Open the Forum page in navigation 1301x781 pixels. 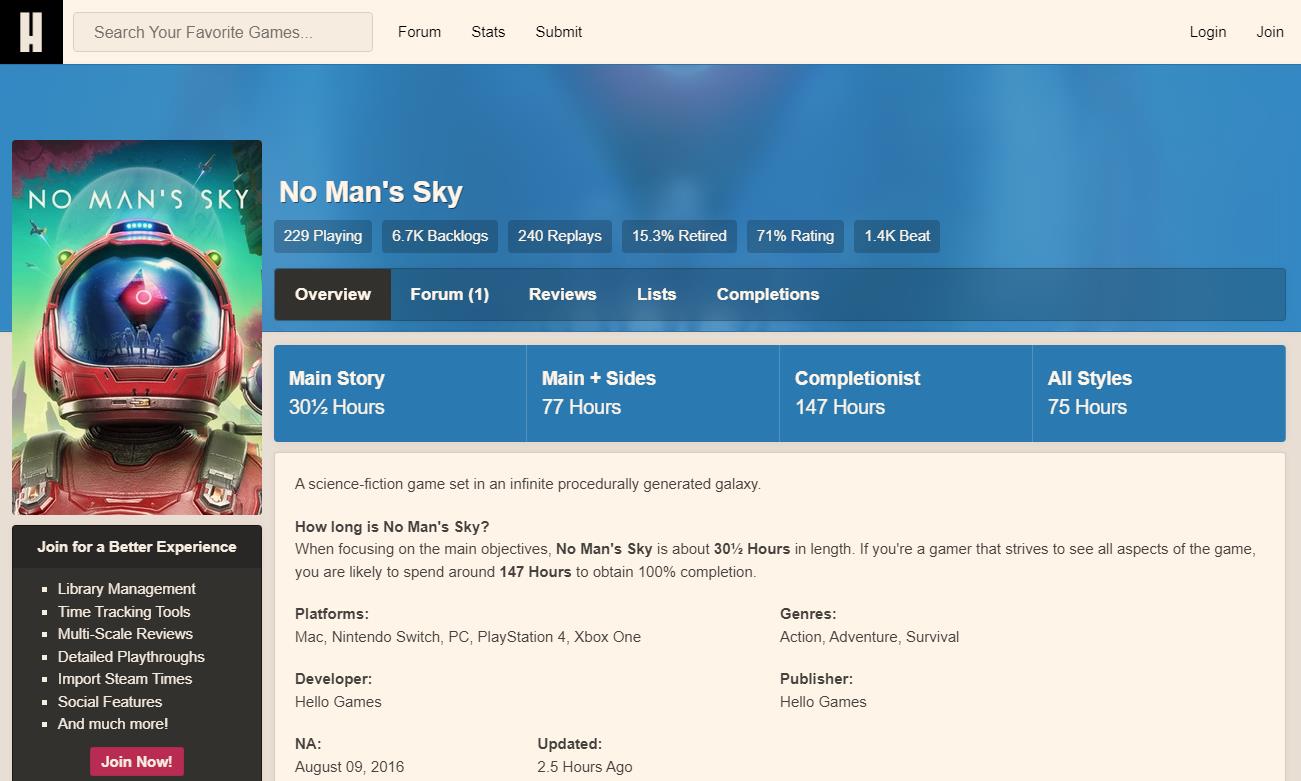(x=419, y=32)
